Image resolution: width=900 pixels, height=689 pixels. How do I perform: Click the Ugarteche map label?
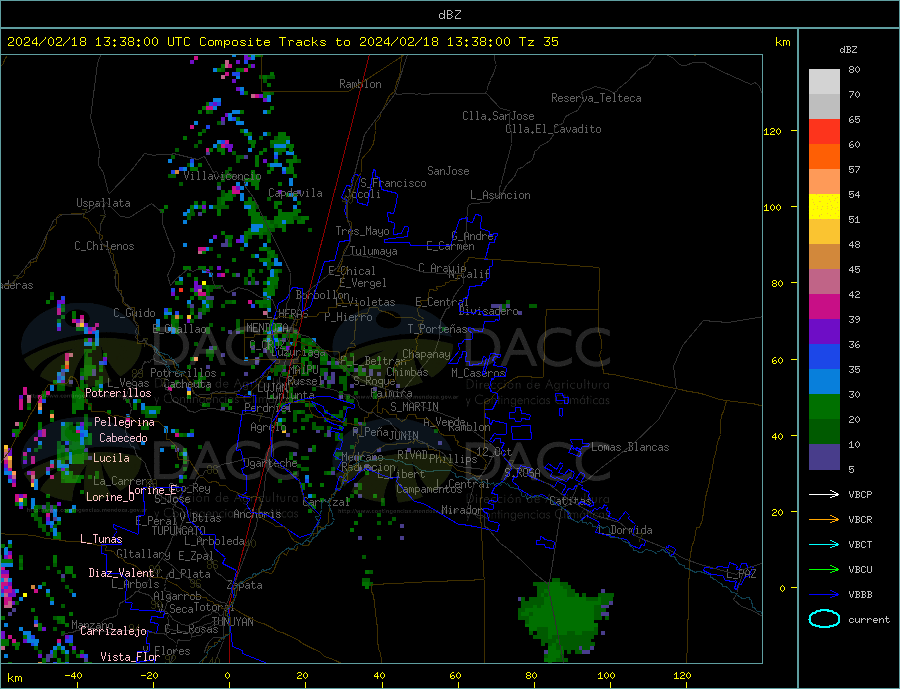point(270,463)
